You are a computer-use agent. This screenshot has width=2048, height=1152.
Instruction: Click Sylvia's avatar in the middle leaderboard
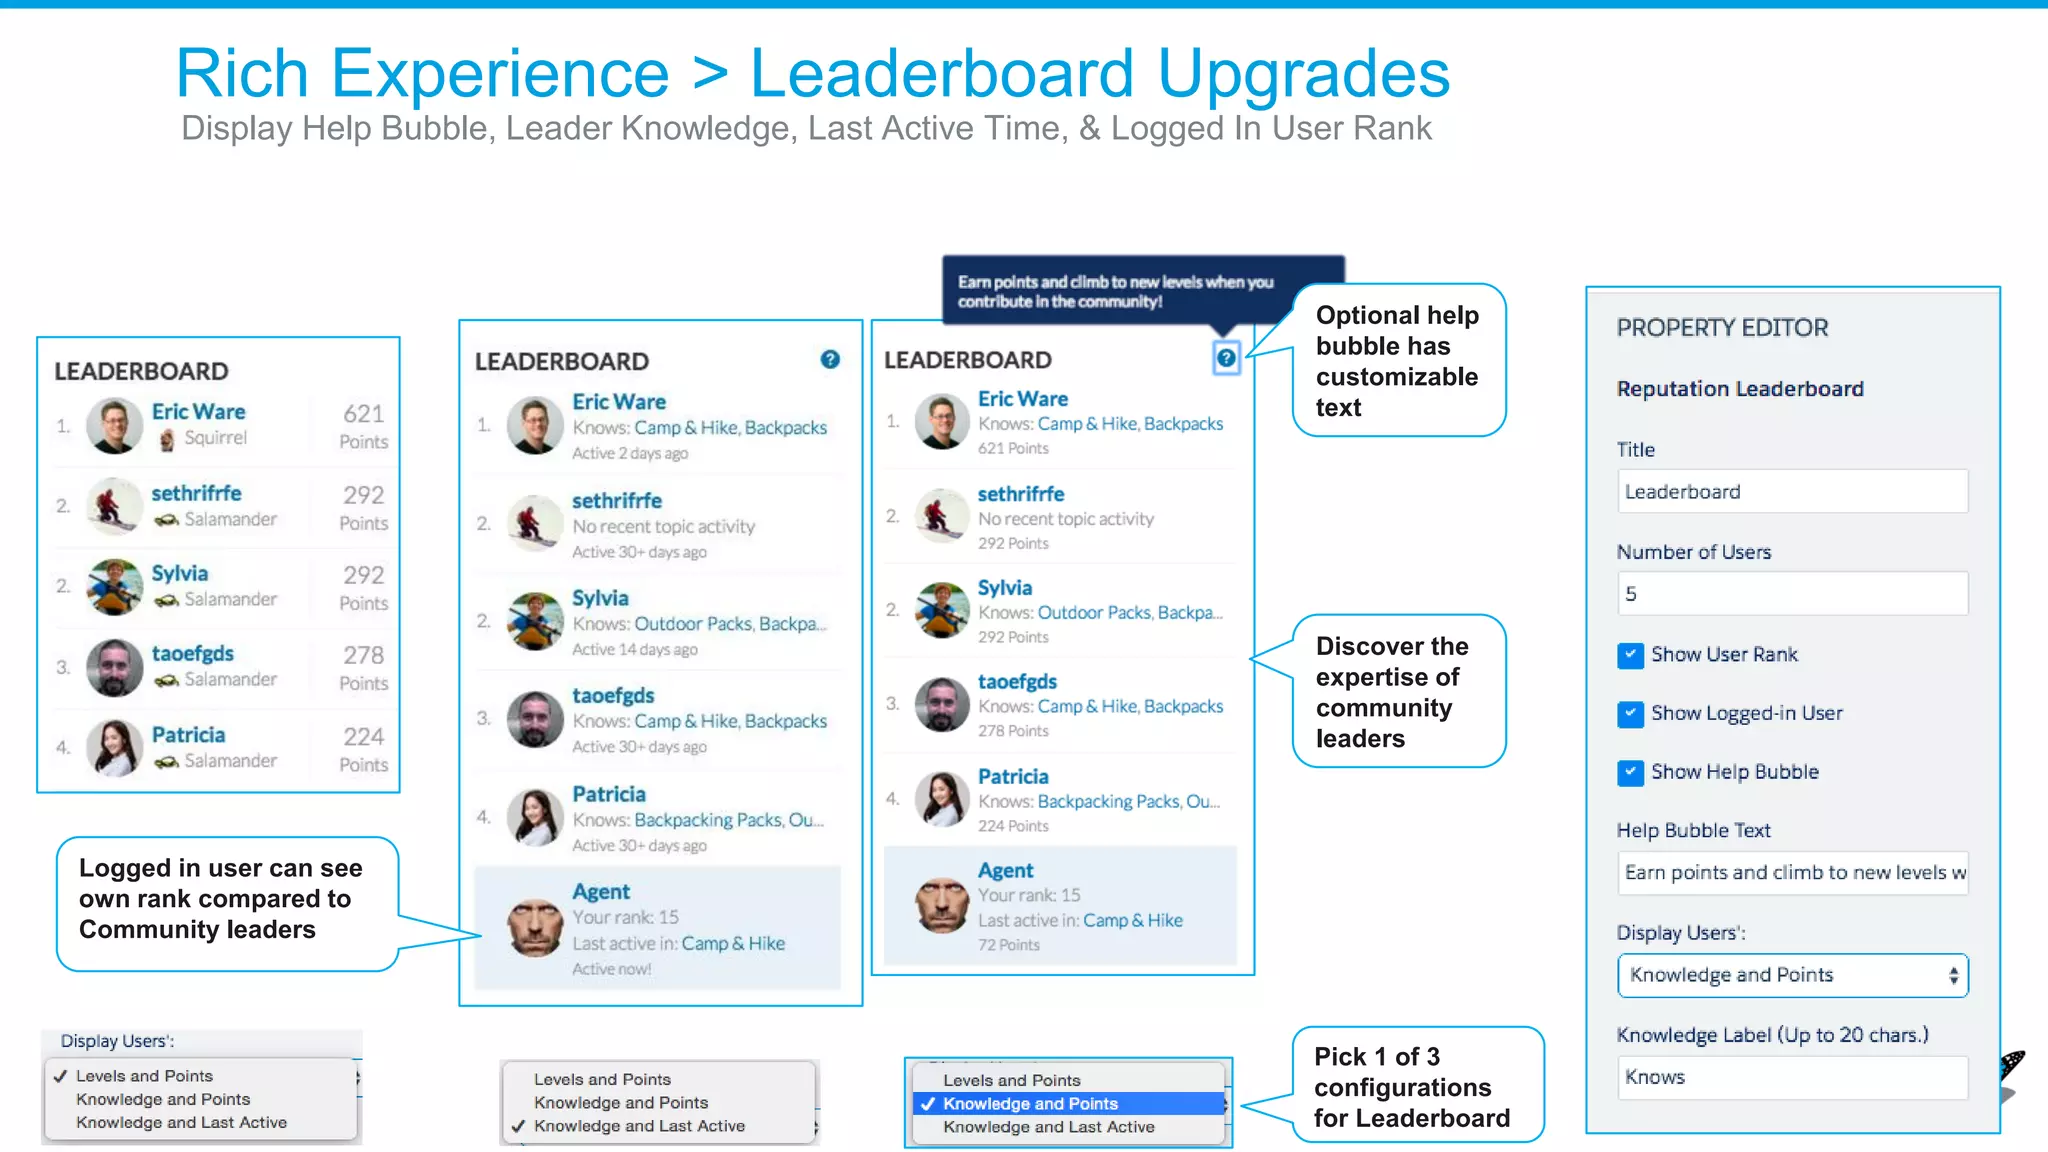535,622
